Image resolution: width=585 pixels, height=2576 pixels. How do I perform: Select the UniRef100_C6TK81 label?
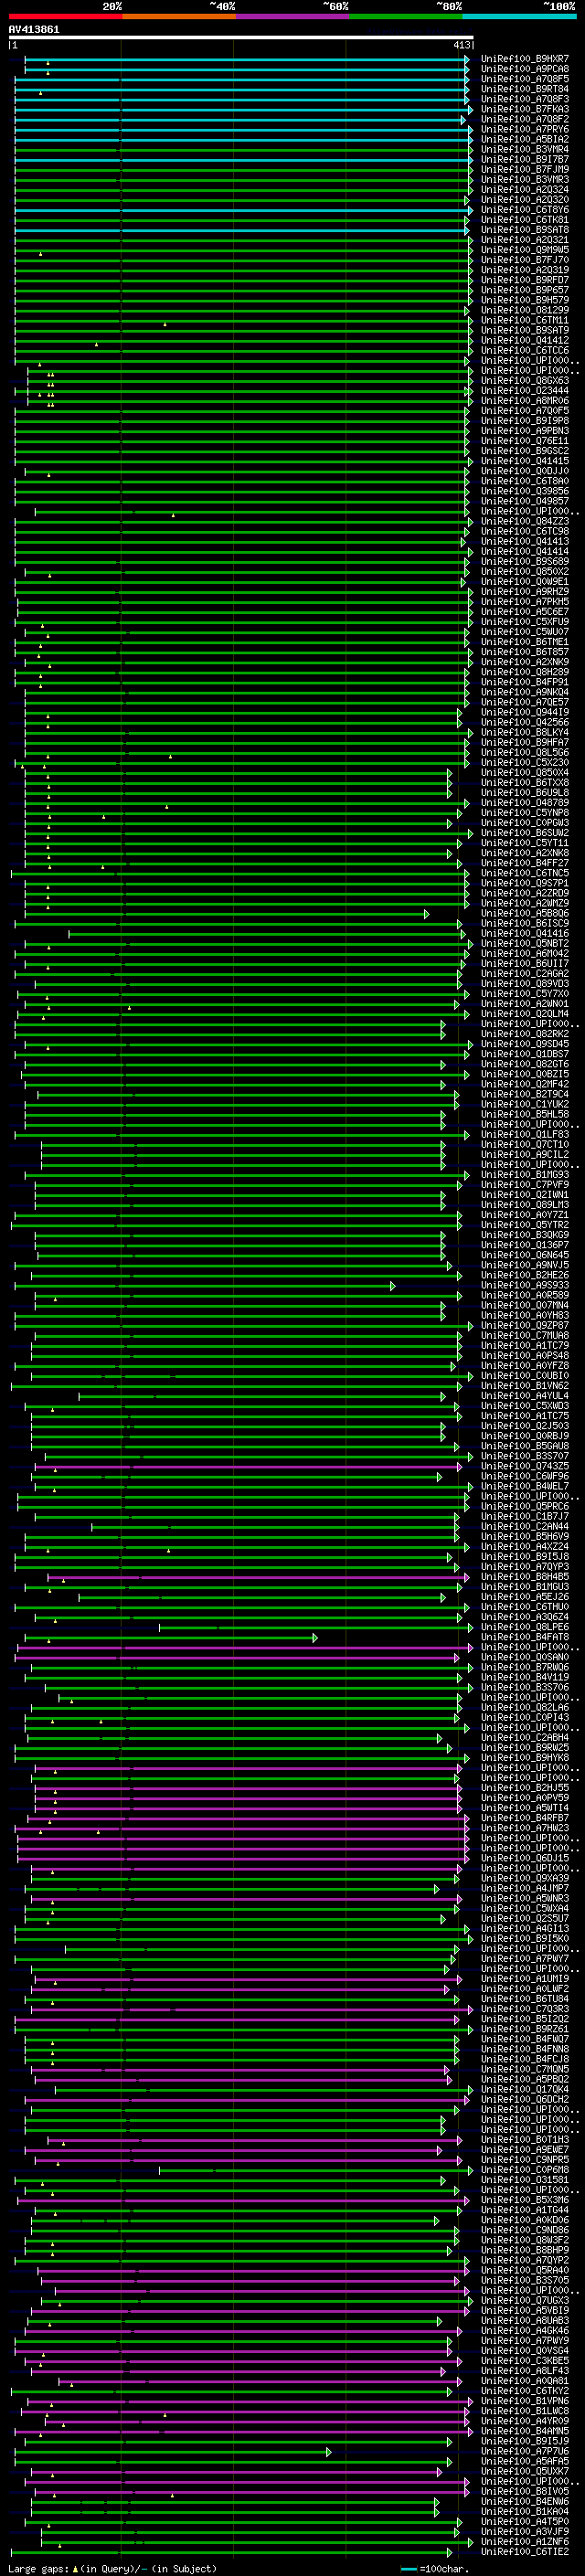click(525, 220)
